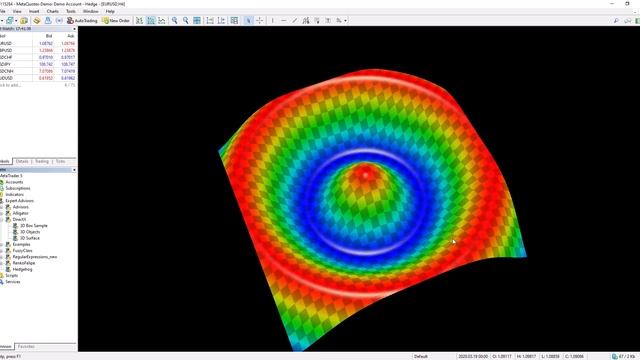Switch to Ticks tab in Market Watch

pos(60,162)
